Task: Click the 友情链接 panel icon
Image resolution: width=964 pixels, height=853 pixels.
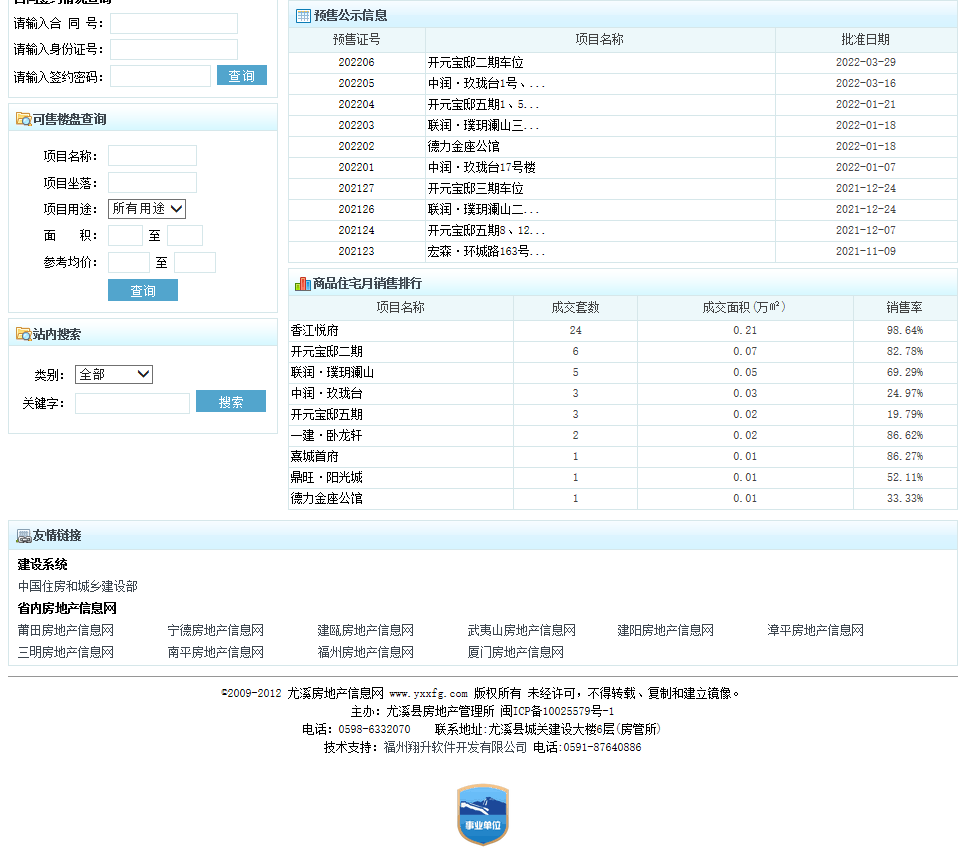Action: click(x=23, y=536)
